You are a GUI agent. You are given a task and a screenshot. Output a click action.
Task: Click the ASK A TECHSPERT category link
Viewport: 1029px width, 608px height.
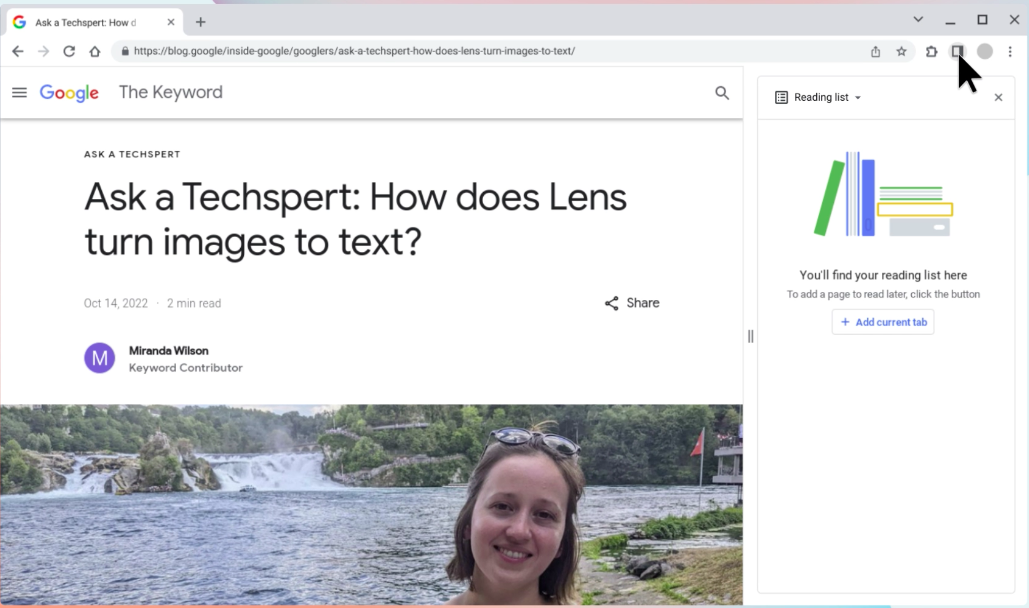pyautogui.click(x=132, y=154)
